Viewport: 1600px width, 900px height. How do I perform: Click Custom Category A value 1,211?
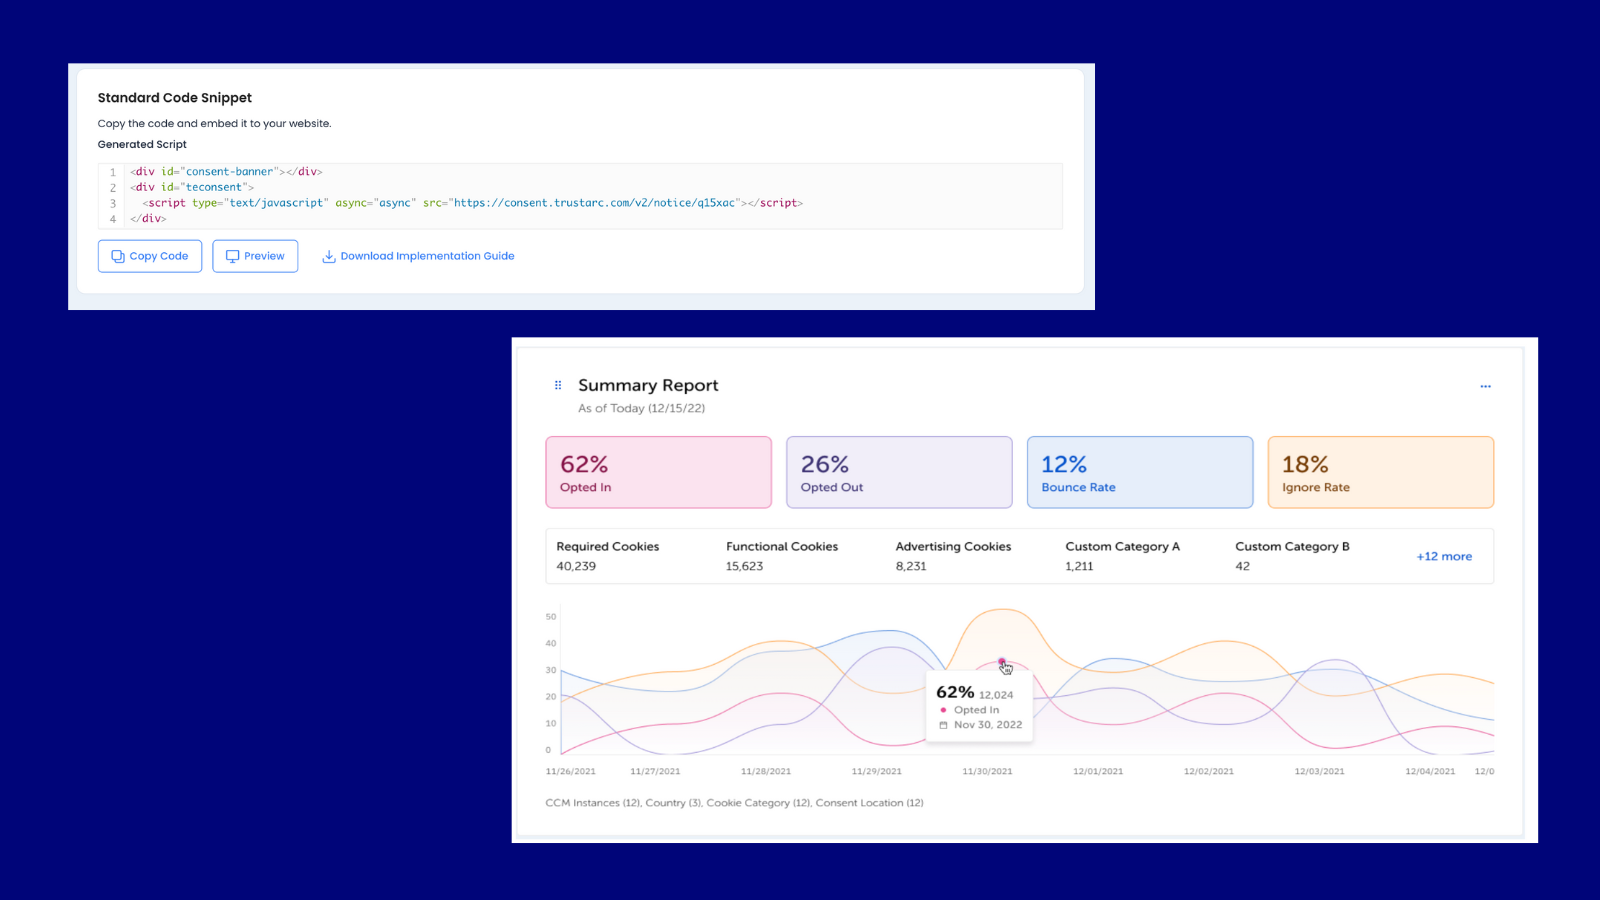click(x=1079, y=566)
